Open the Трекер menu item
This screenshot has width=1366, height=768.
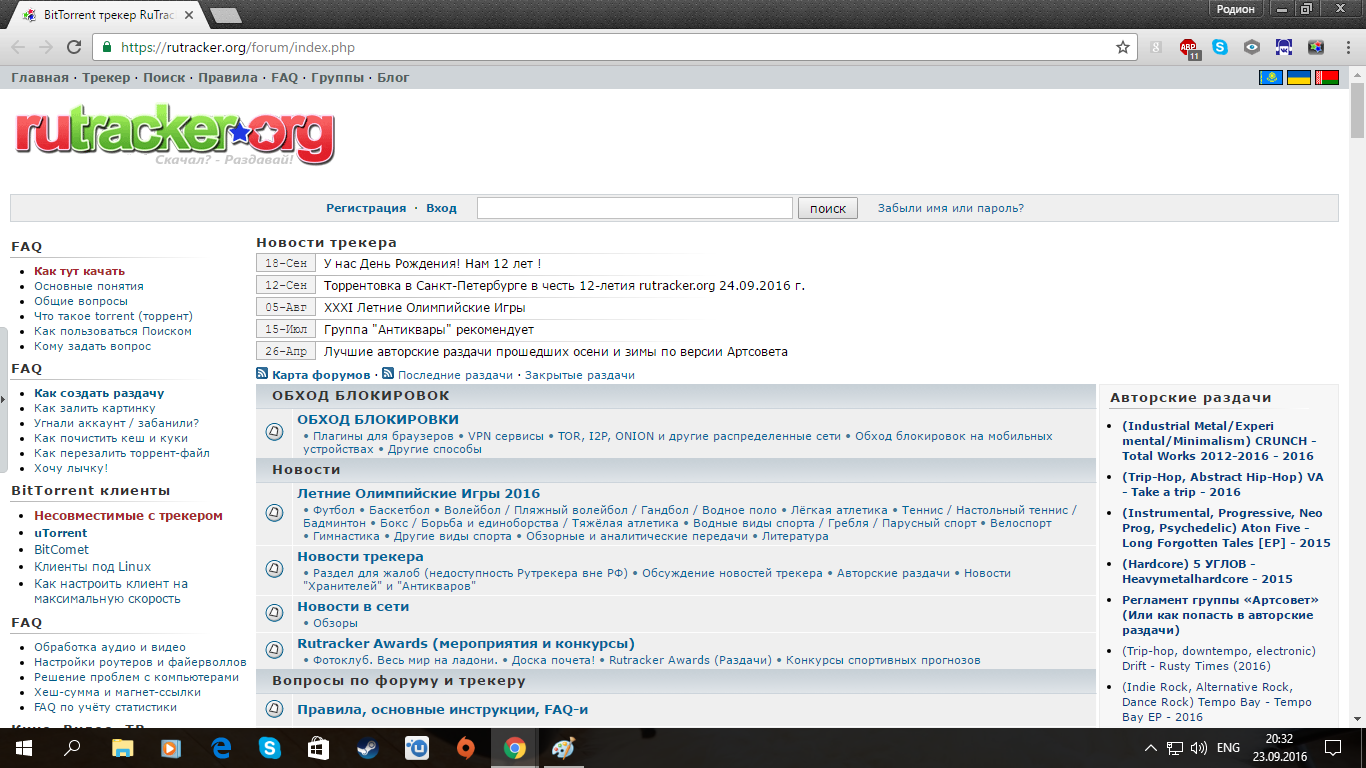106,77
